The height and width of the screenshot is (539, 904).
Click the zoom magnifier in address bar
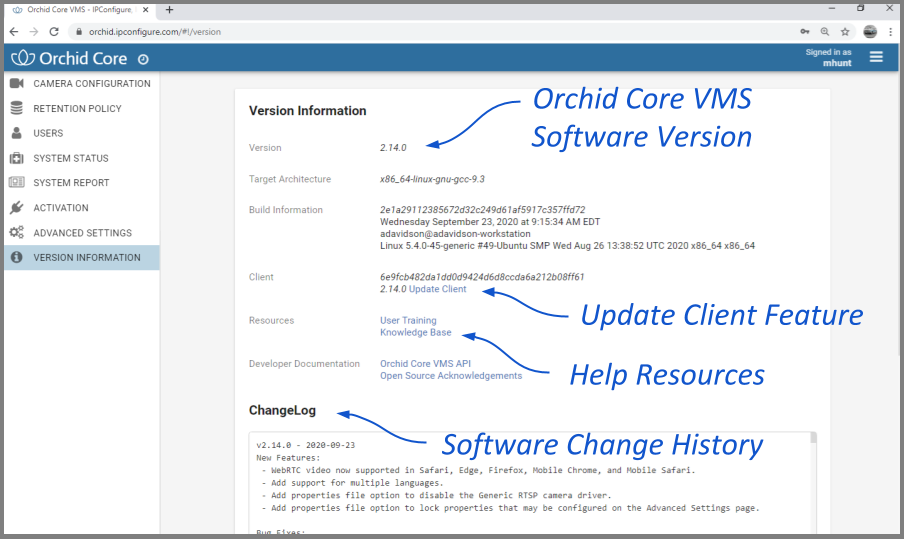point(825,32)
